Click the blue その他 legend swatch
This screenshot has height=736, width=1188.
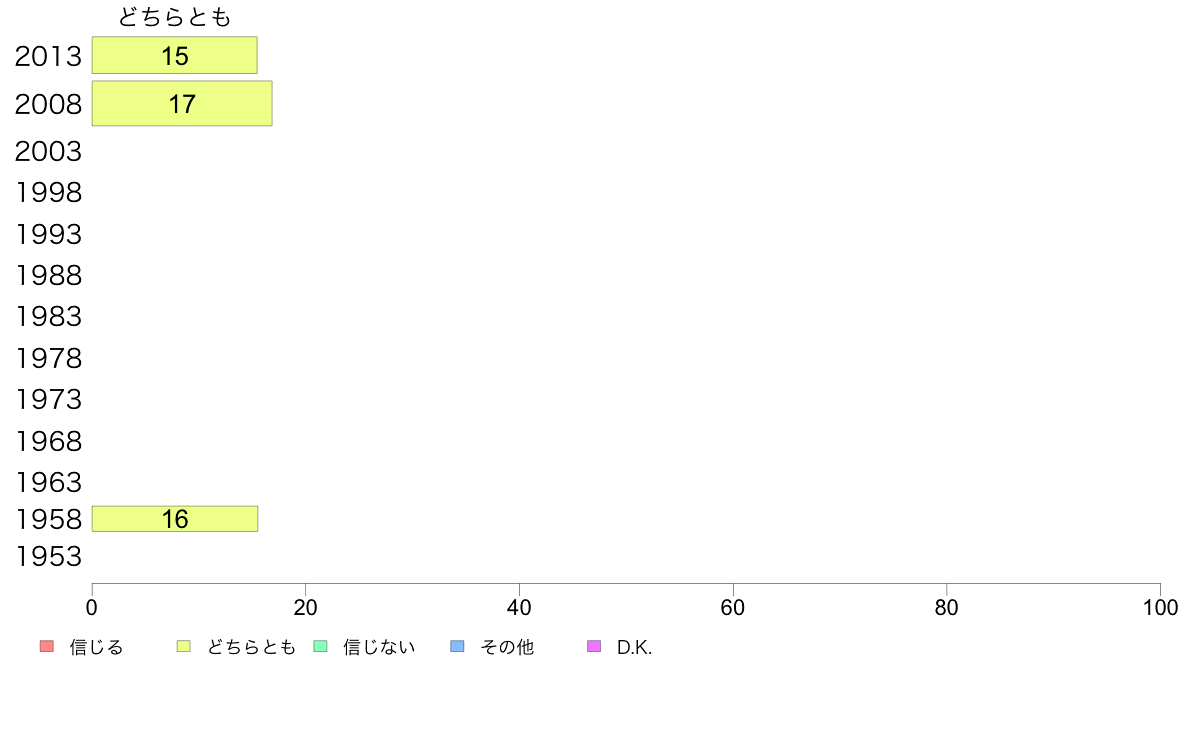pyautogui.click(x=457, y=647)
